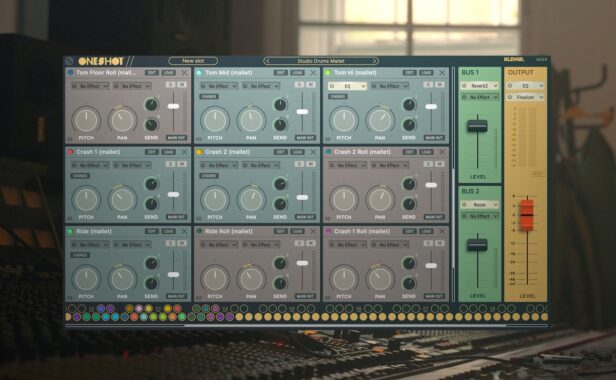Remove the Tom Hi (mallet) slot with its X

[x=442, y=73]
